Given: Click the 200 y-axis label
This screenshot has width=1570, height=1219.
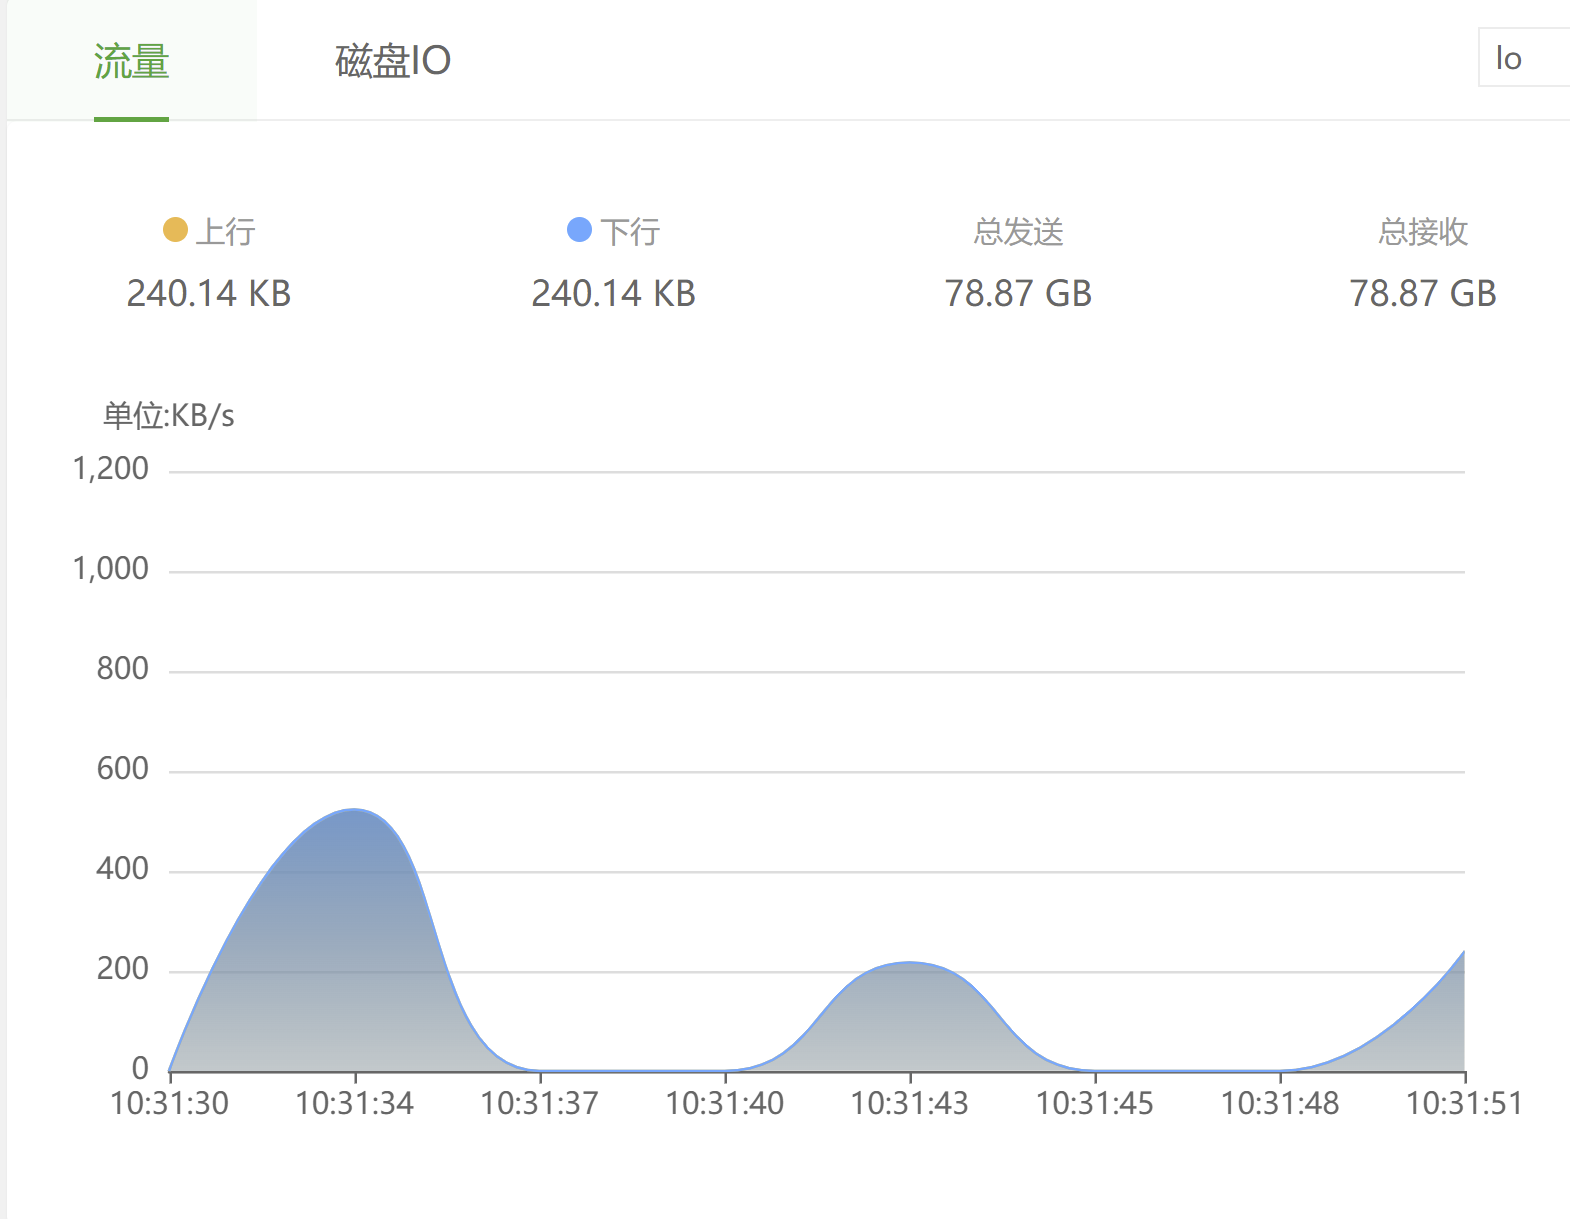Looking at the screenshot, I should 123,968.
